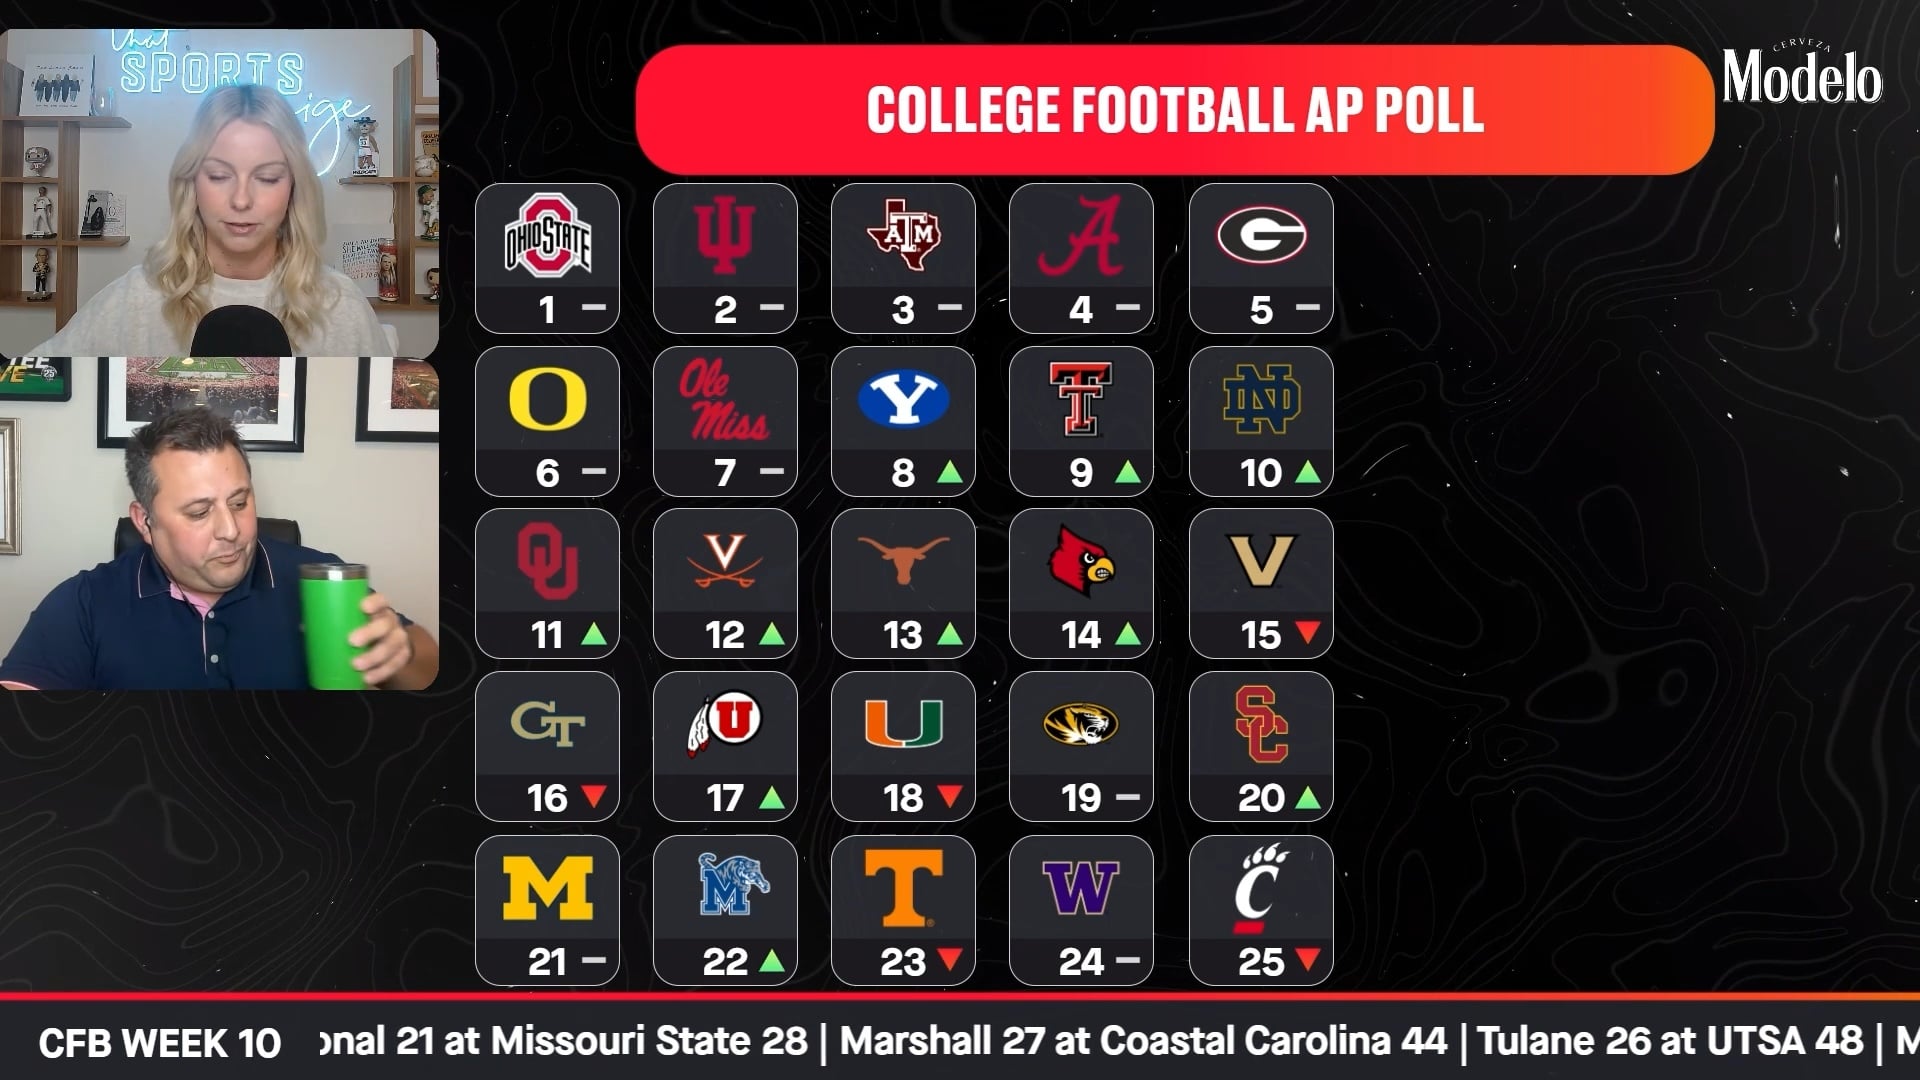The width and height of the screenshot is (1920, 1080).
Task: Click the CFB Week 10 ticker label
Action: click(160, 1043)
